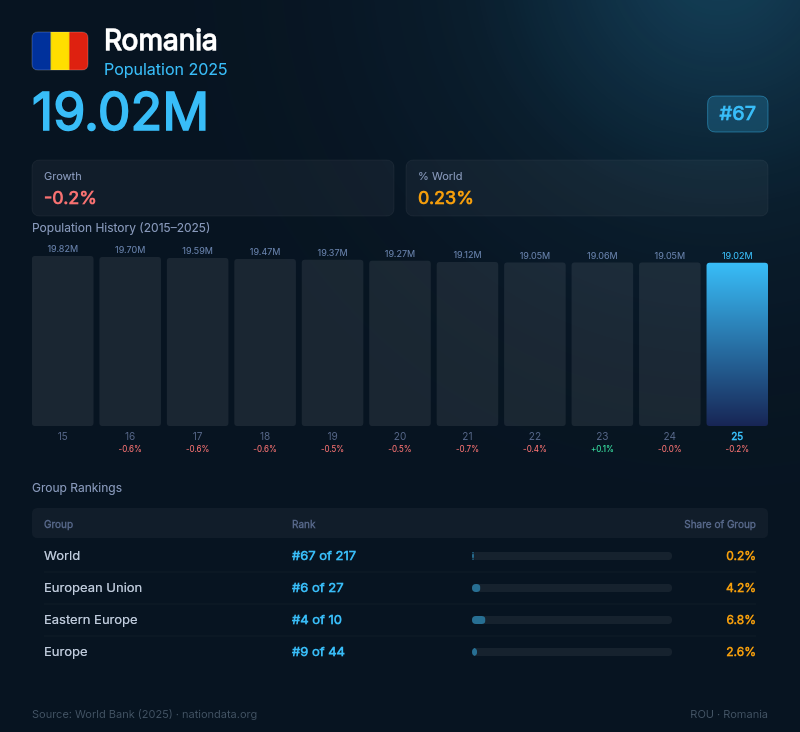The width and height of the screenshot is (800, 732).
Task: Click the Europe share progress bar
Action: (x=571, y=652)
